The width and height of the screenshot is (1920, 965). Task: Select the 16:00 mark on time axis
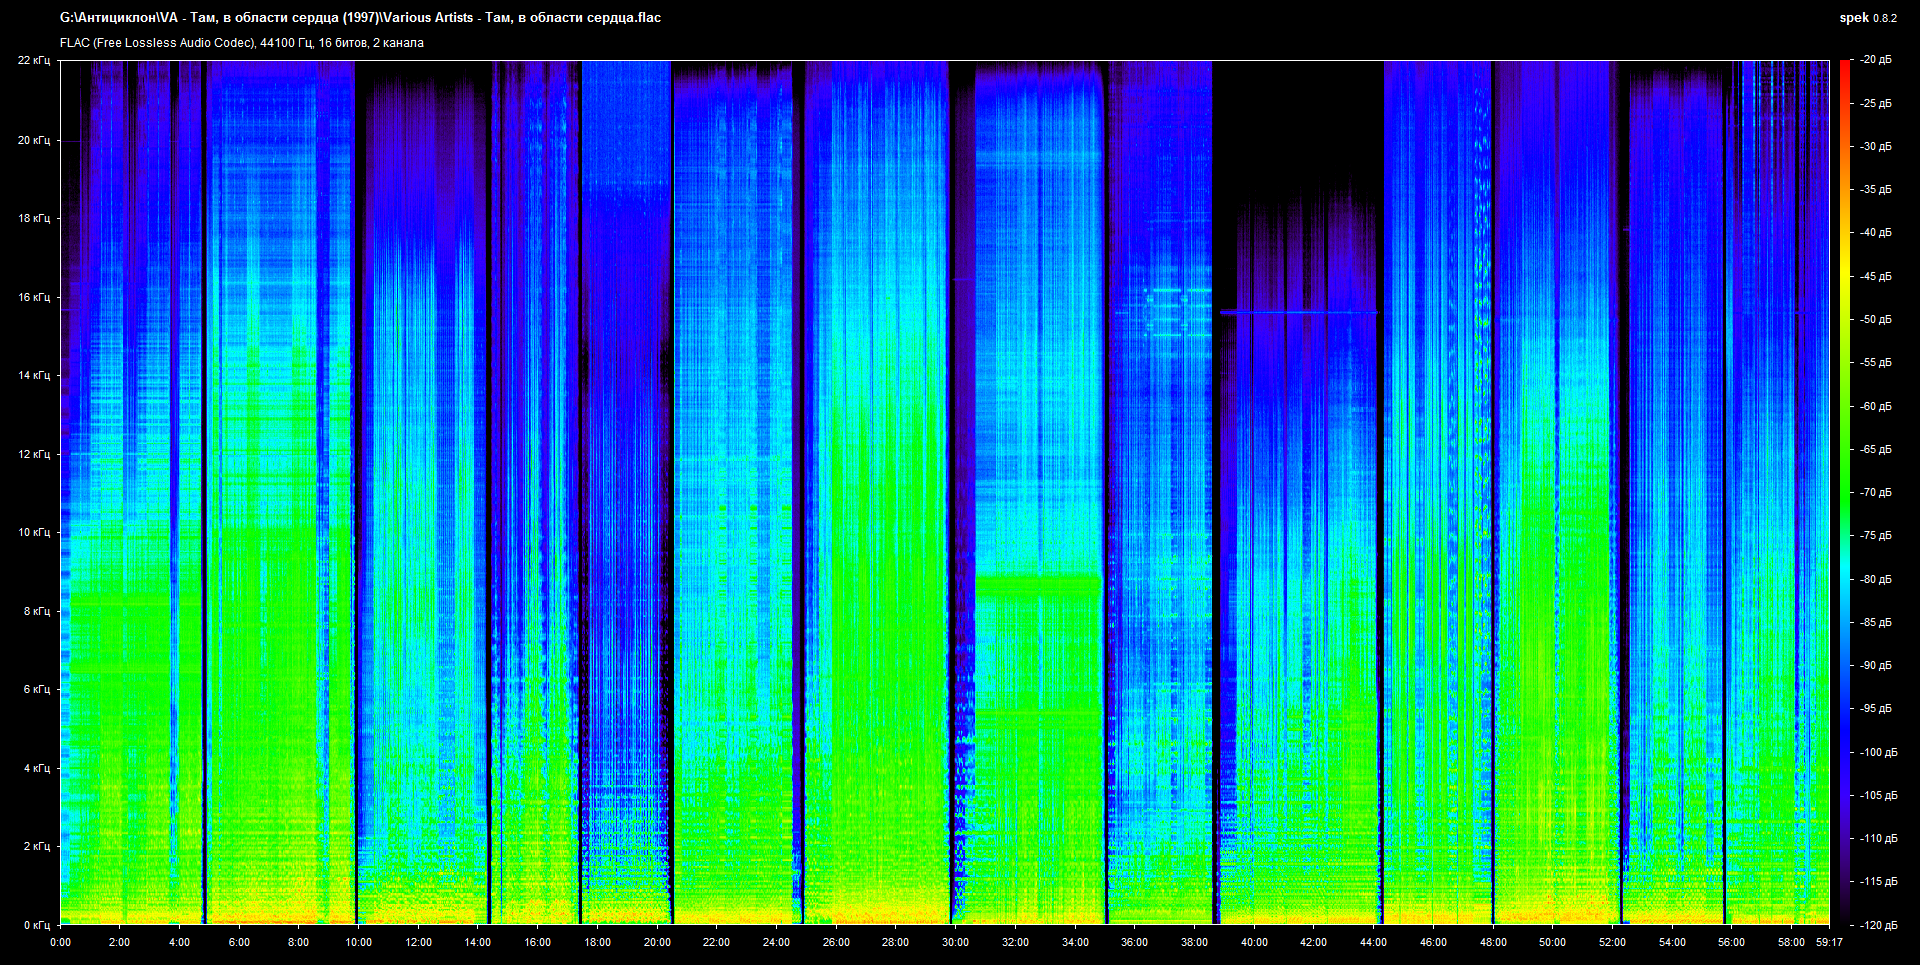click(537, 942)
